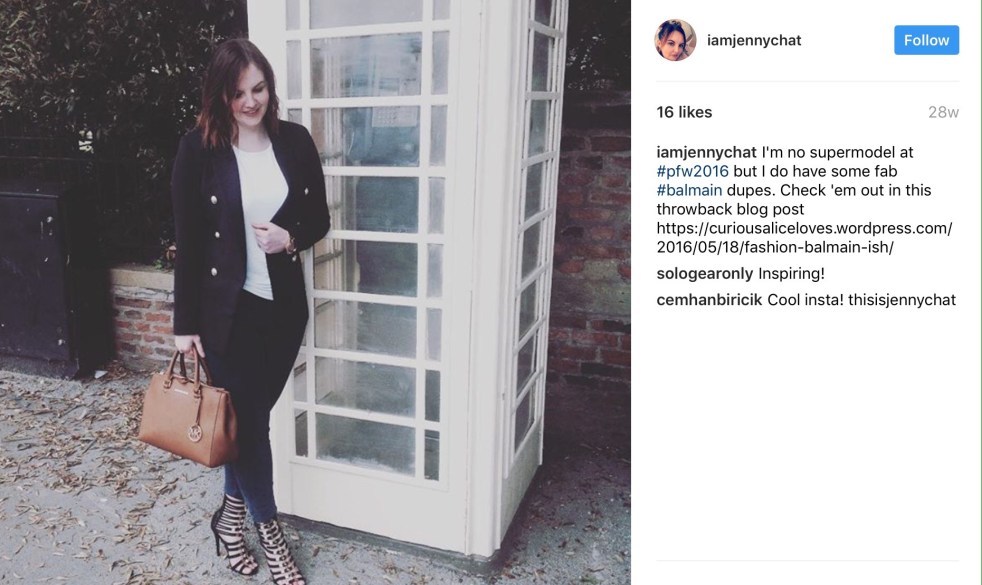Open the #balmain hashtag
The height and width of the screenshot is (585, 982).
tap(689, 190)
